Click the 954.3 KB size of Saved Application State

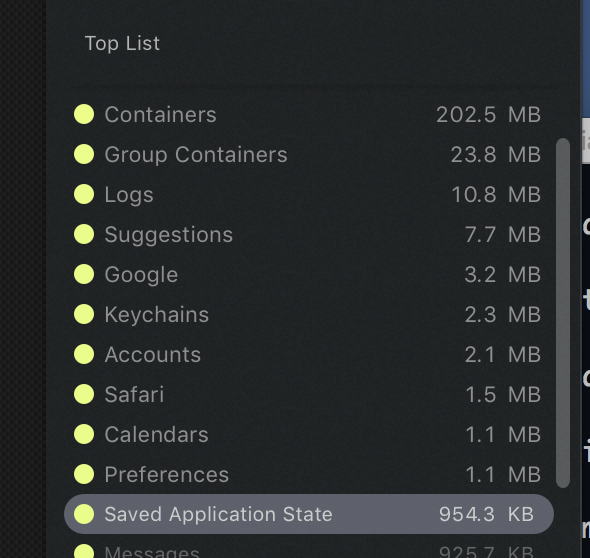click(x=486, y=514)
